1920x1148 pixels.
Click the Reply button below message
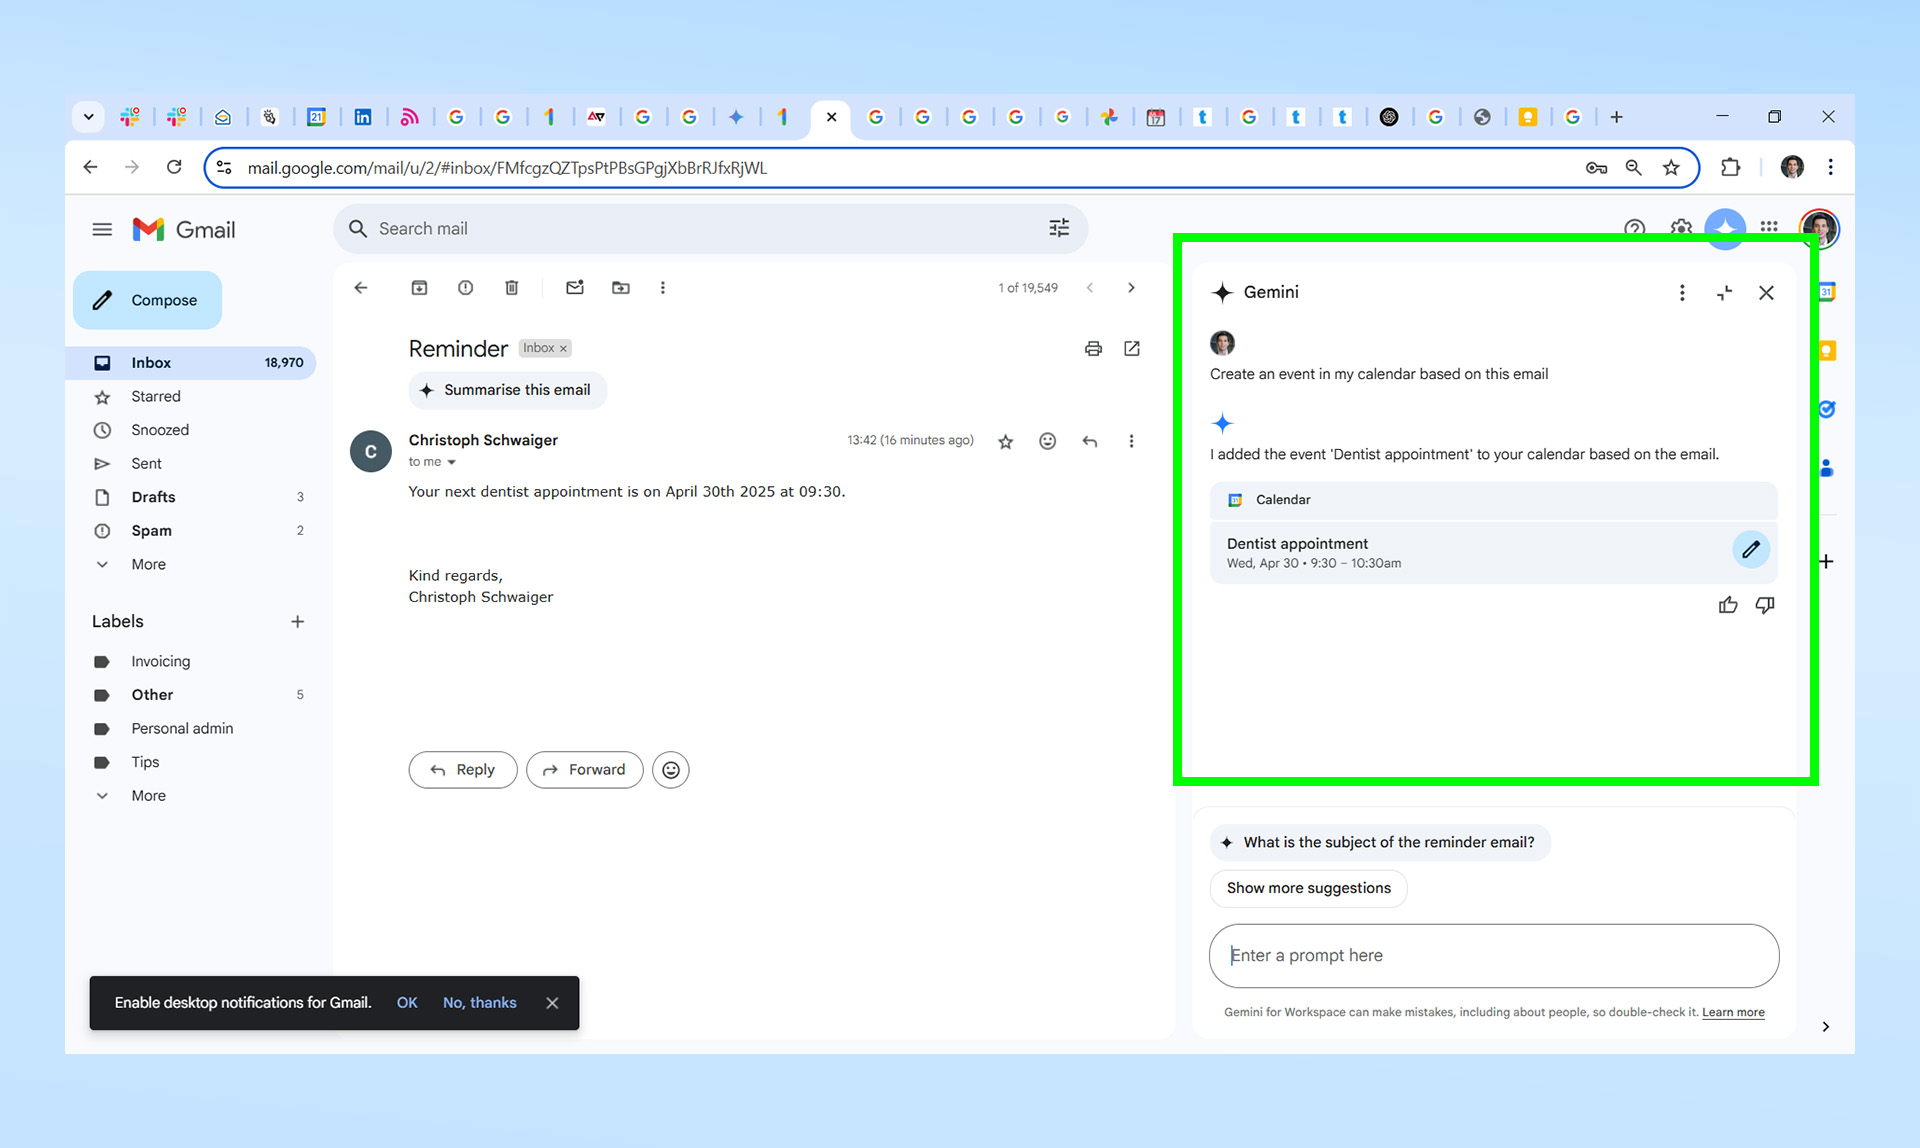462,770
